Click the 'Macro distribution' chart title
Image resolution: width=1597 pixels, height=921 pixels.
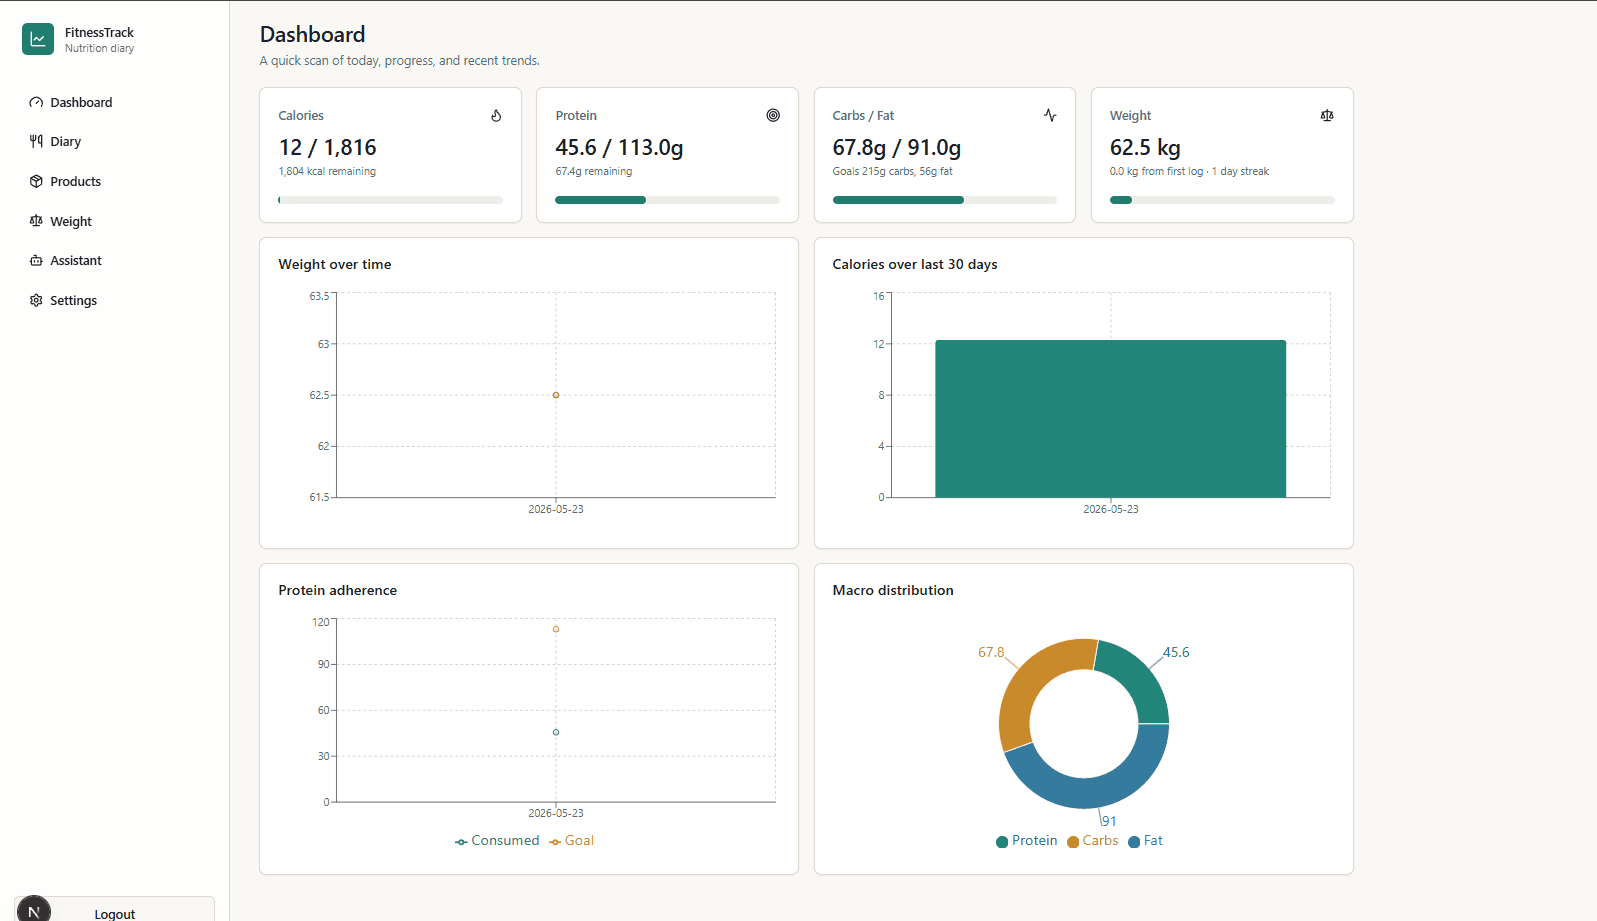[893, 590]
